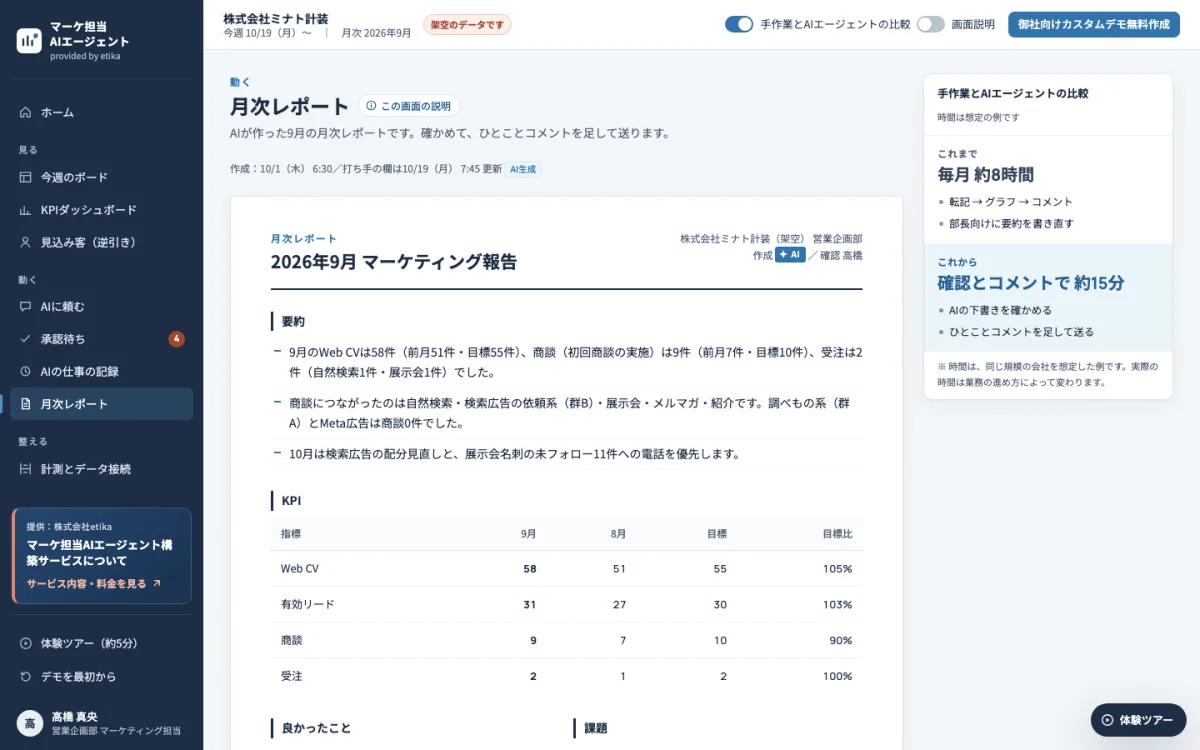Screen dimensions: 1200x750
Task: Click the chat icon beside AIに頼む
Action: click(26, 307)
